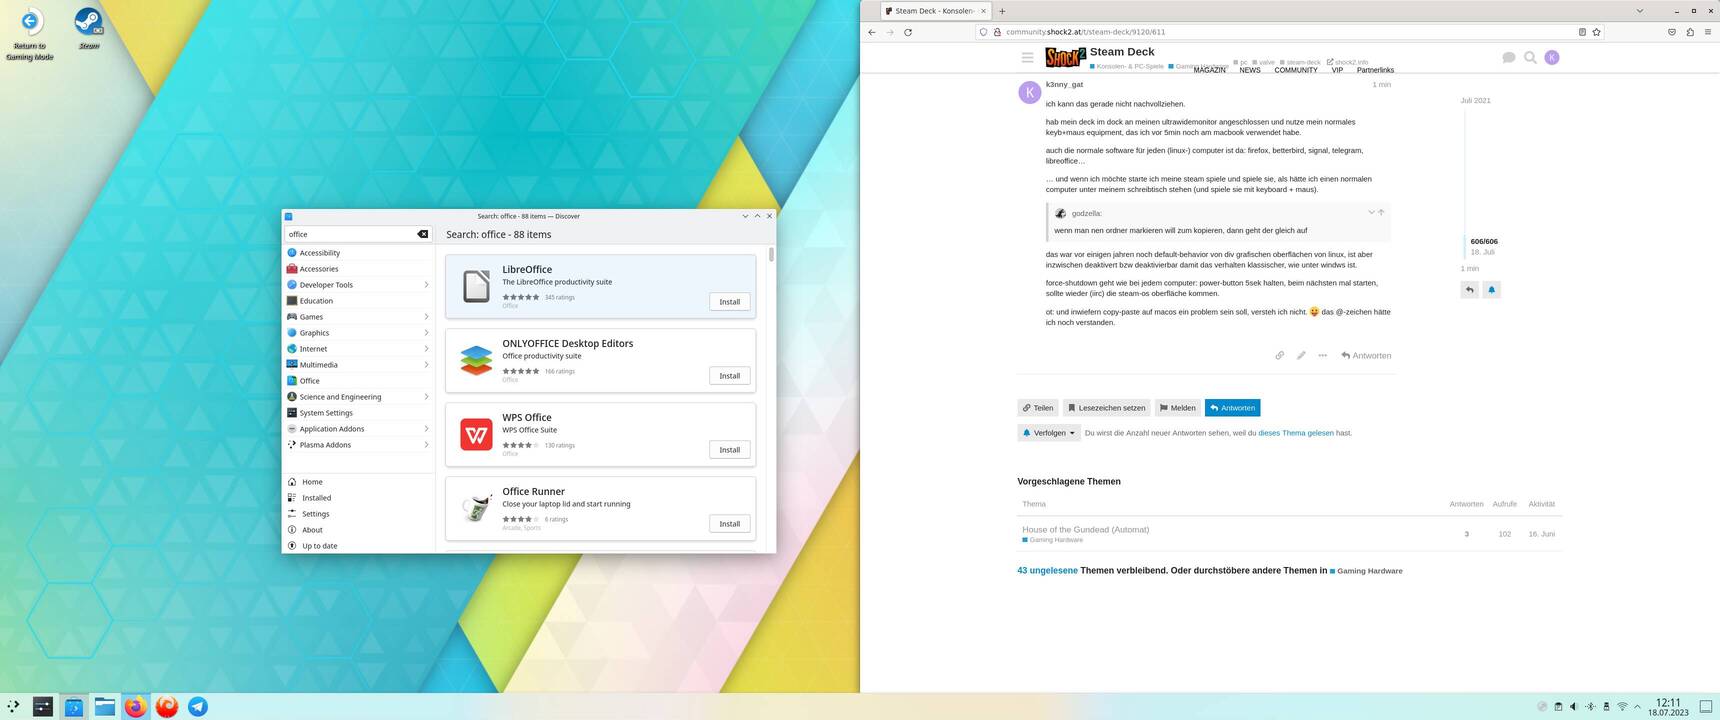
Task: Collapse the godzella quote with chevron
Action: [1371, 212]
